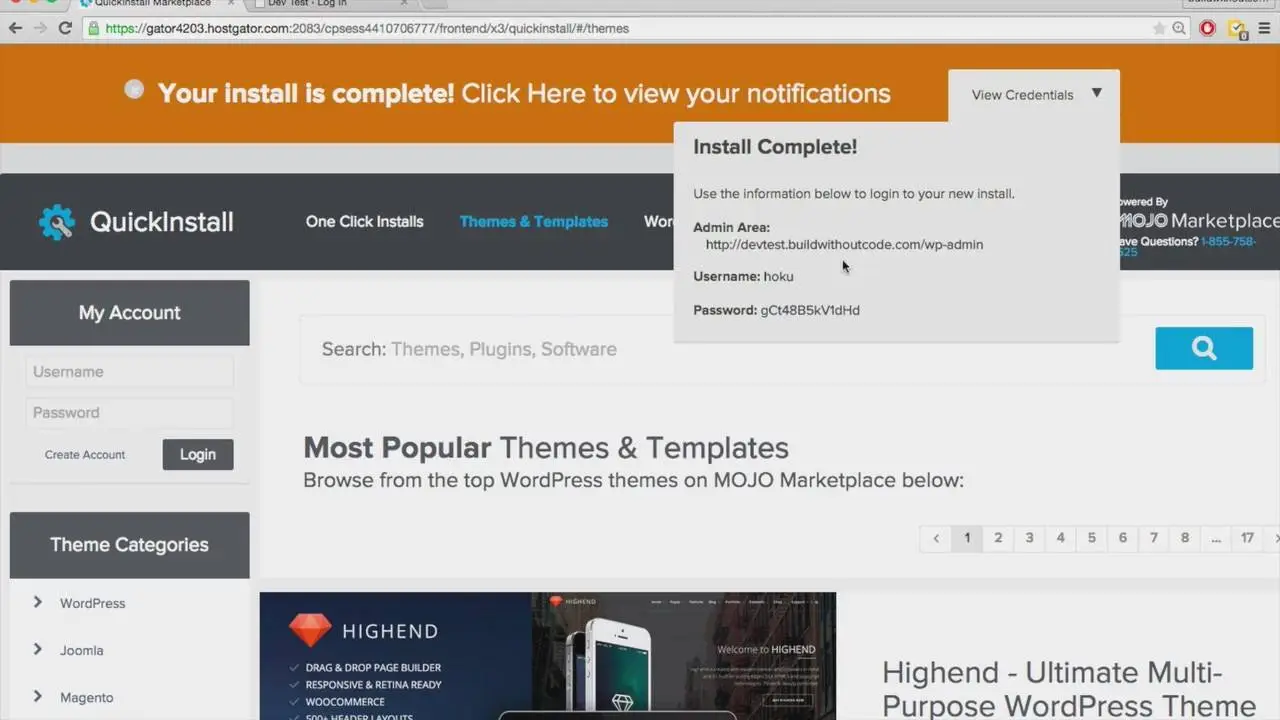This screenshot has width=1280, height=720.
Task: Close the Dev Test Log In tab
Action: coord(405,3)
